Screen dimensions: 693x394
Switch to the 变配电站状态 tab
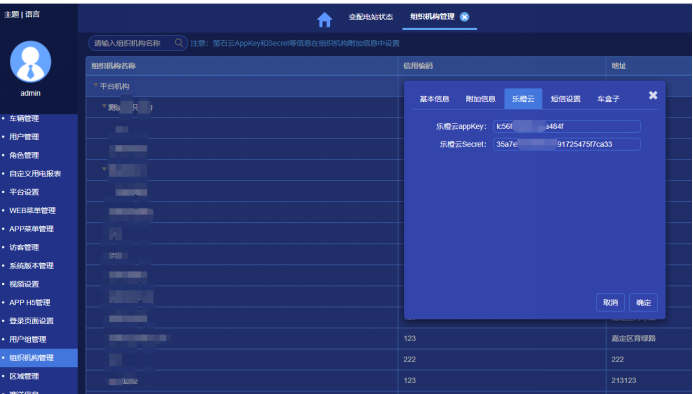(x=370, y=17)
